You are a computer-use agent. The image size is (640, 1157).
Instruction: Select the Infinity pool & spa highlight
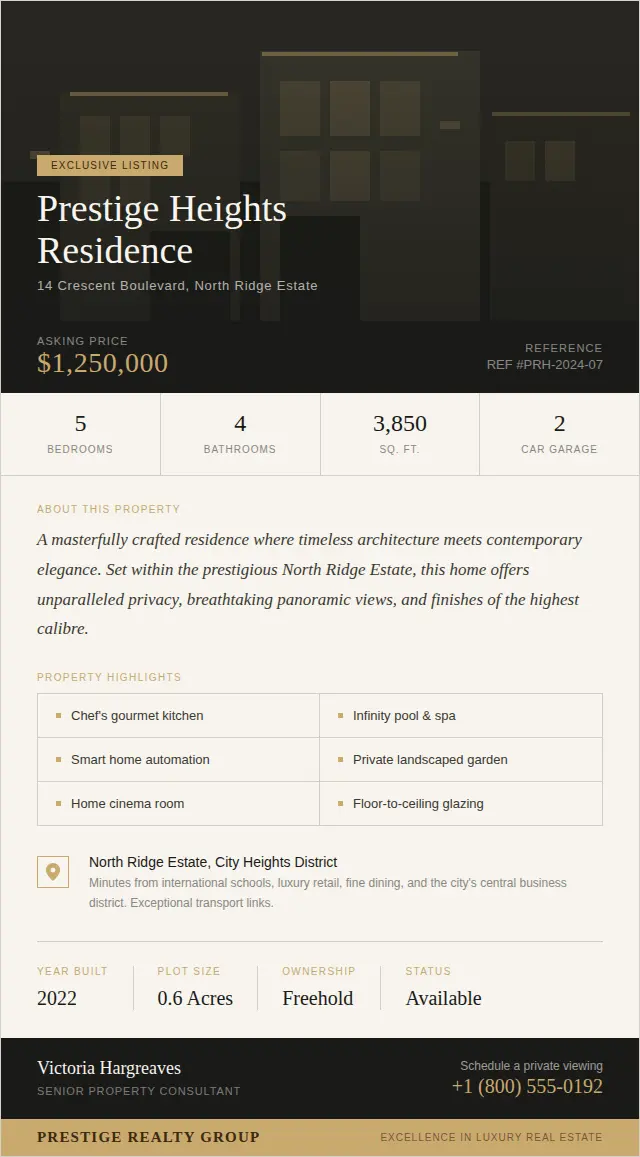tap(404, 716)
